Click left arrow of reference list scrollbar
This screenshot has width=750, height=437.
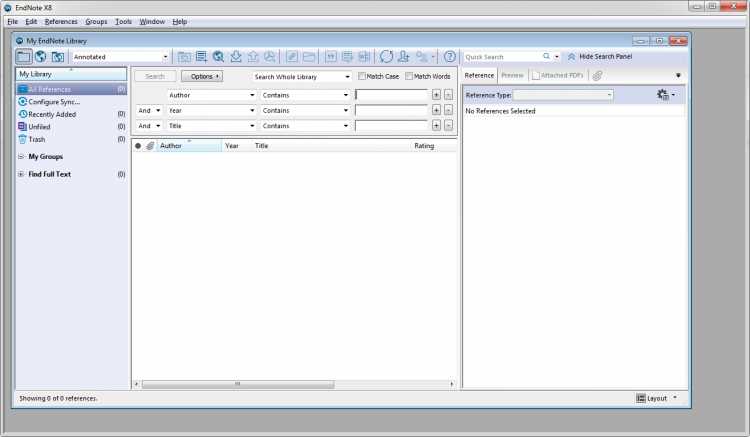[136, 384]
